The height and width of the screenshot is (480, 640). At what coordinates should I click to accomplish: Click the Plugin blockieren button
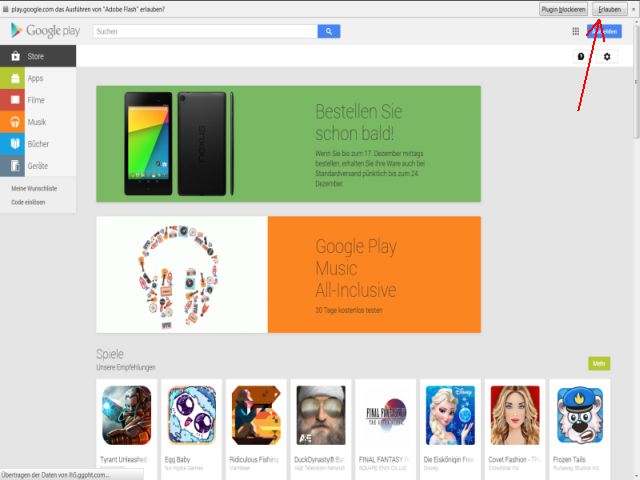(563, 9)
